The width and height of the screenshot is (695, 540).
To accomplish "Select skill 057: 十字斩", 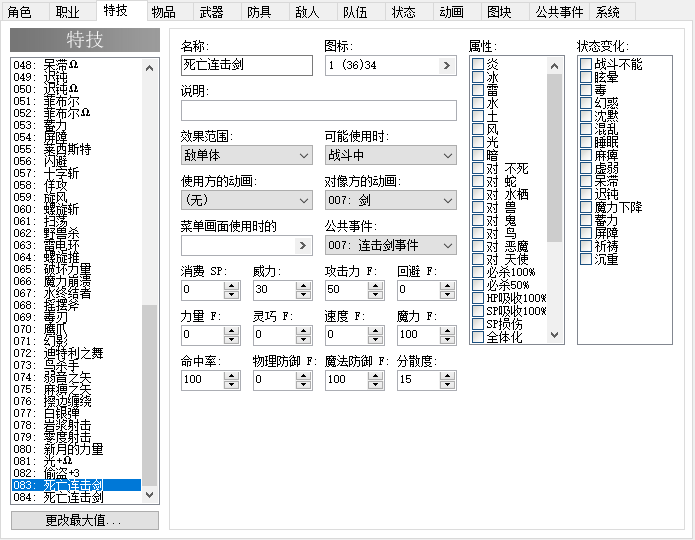I will (x=76, y=173).
